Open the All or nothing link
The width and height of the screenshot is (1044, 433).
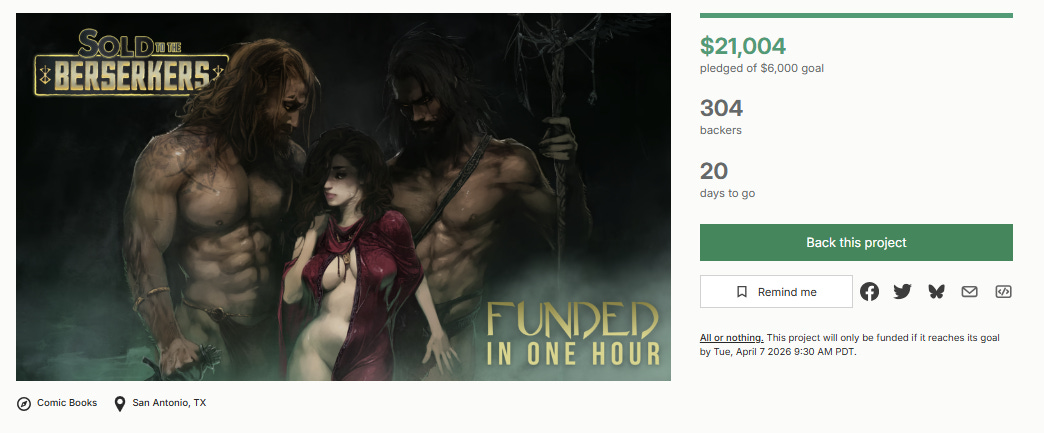[x=732, y=338]
